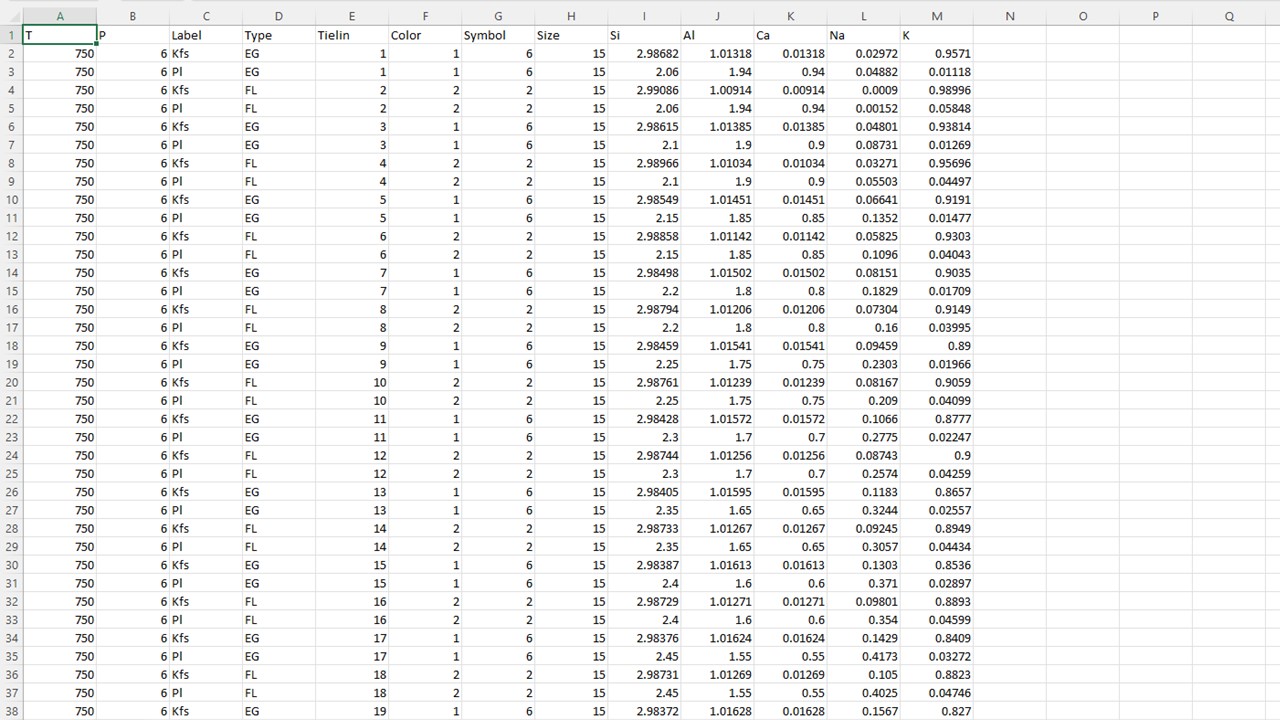1280x720 pixels.
Task: Select the cell containing 0.827
Action: pyautogui.click(x=936, y=711)
